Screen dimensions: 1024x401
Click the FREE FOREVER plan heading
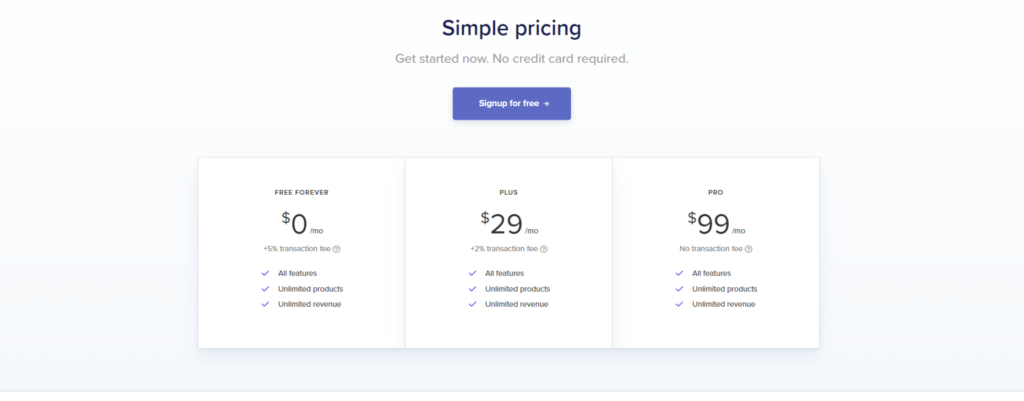(301, 192)
